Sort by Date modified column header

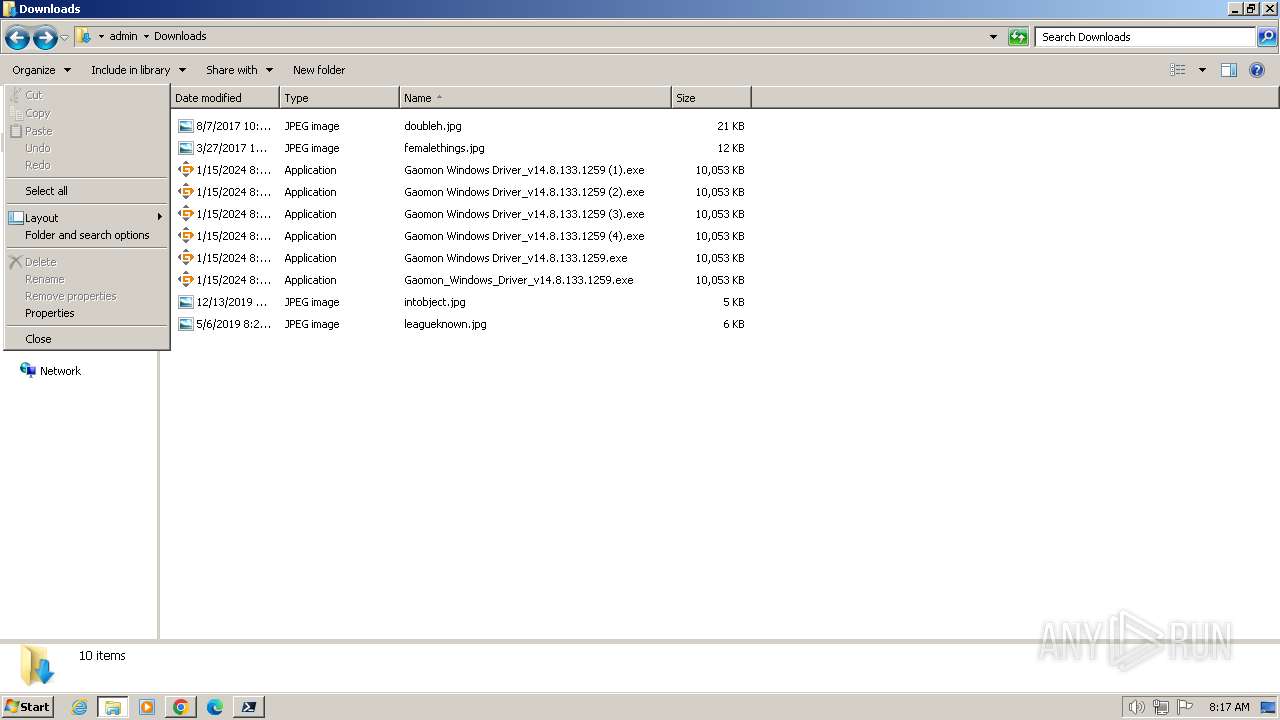[225, 98]
